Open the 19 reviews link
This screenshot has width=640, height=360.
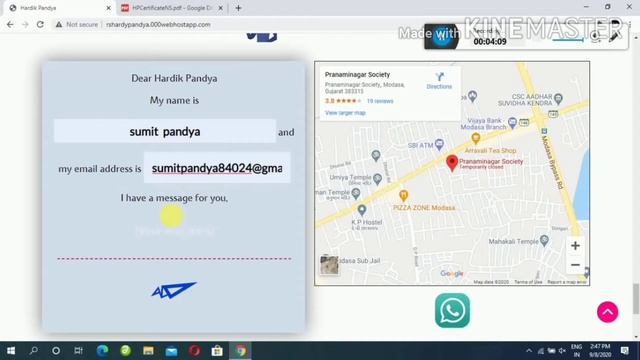pyautogui.click(x=380, y=101)
